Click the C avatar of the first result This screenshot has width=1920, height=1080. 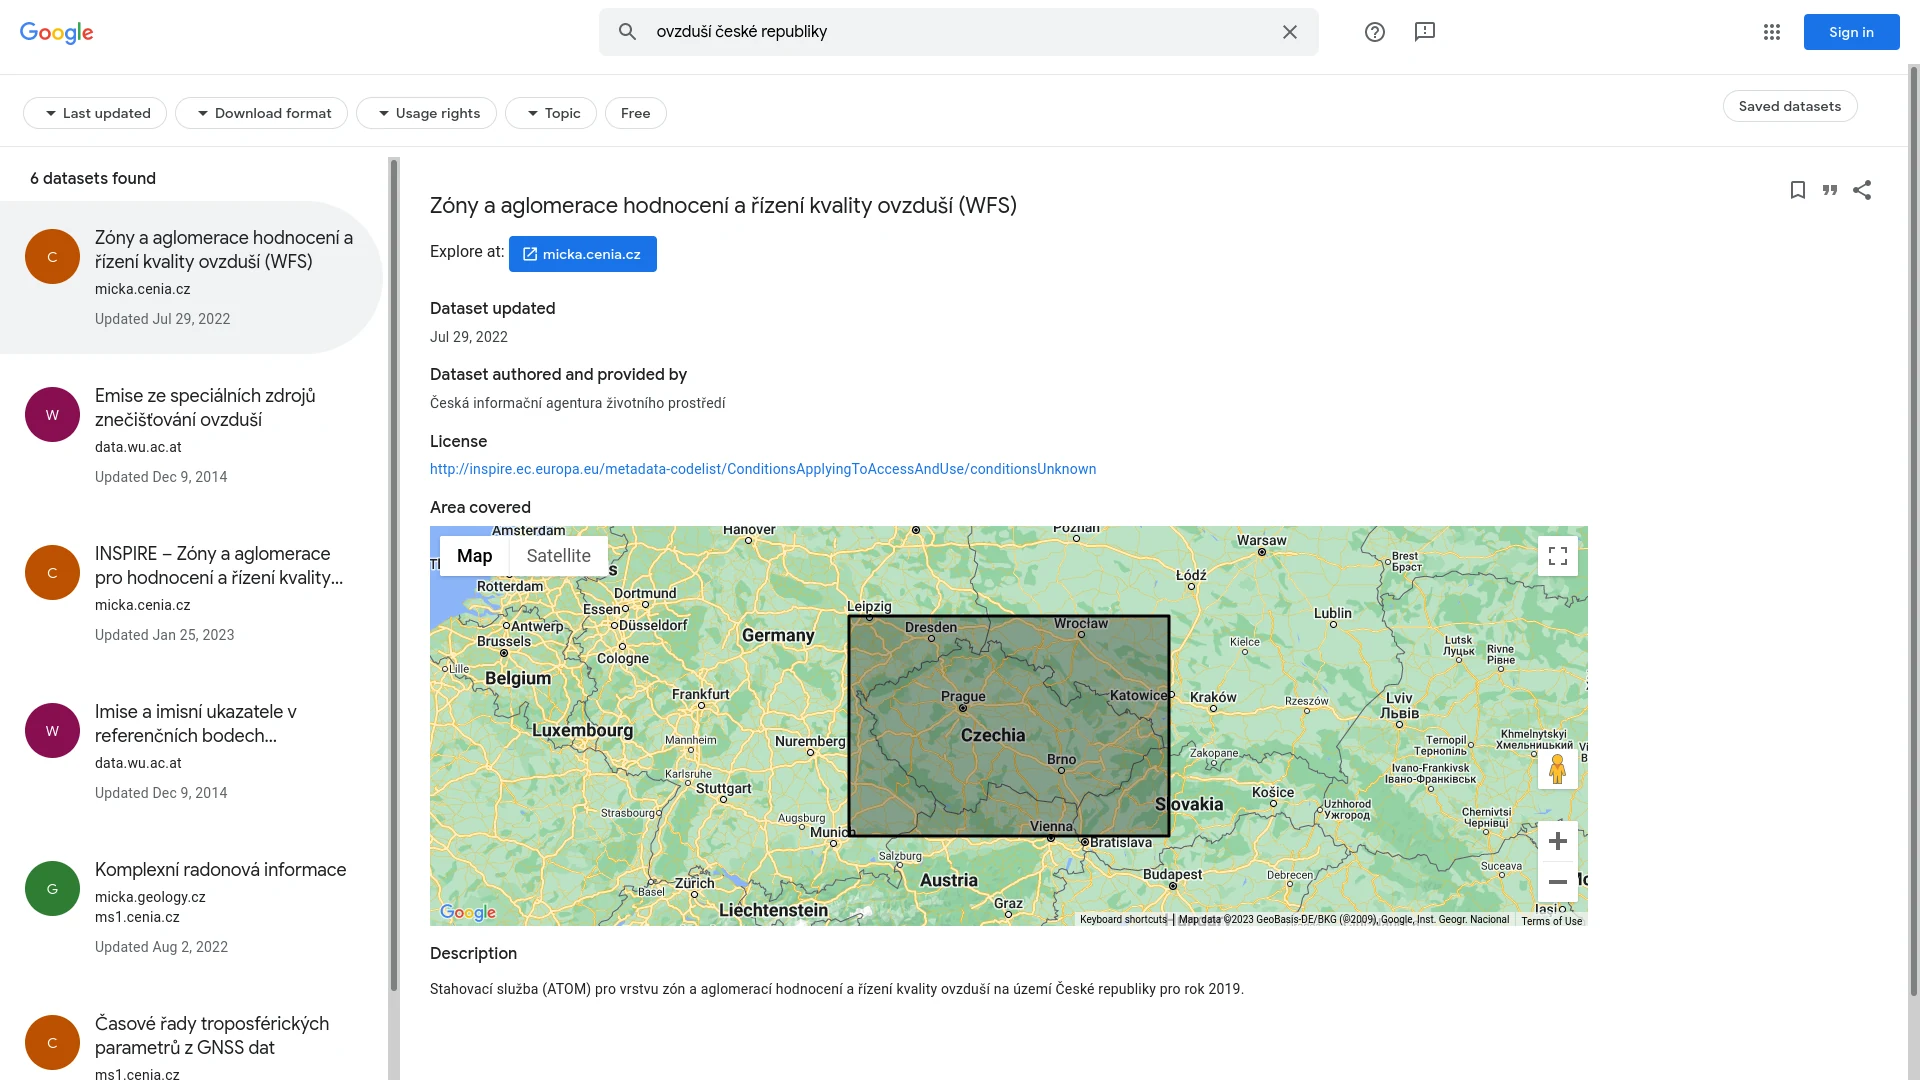pyautogui.click(x=52, y=257)
